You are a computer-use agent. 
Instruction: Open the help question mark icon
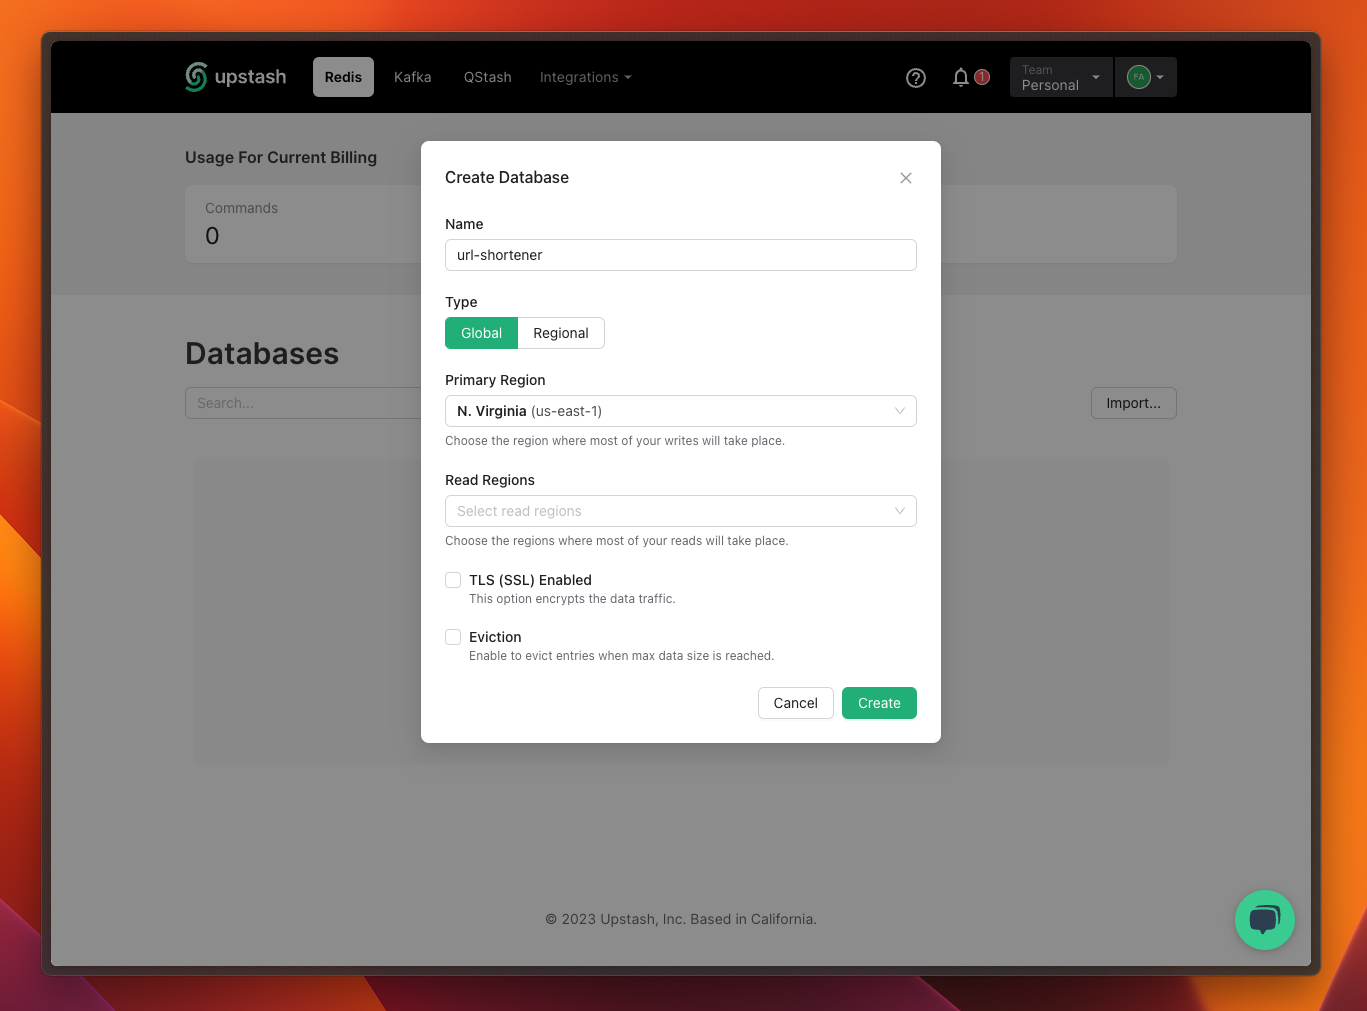(x=915, y=77)
